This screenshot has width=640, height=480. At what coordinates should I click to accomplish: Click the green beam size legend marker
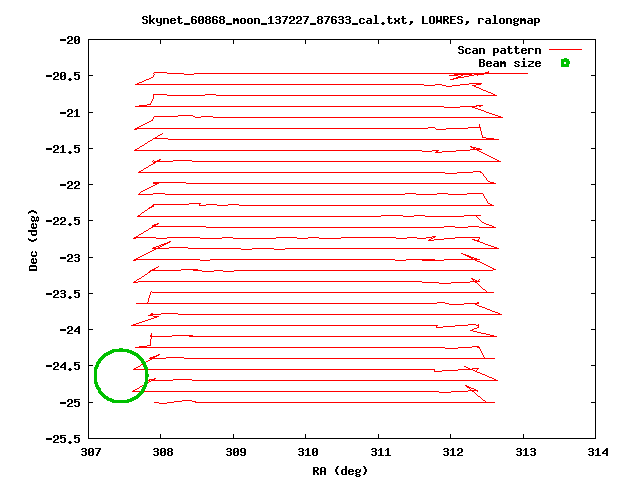tap(565, 63)
